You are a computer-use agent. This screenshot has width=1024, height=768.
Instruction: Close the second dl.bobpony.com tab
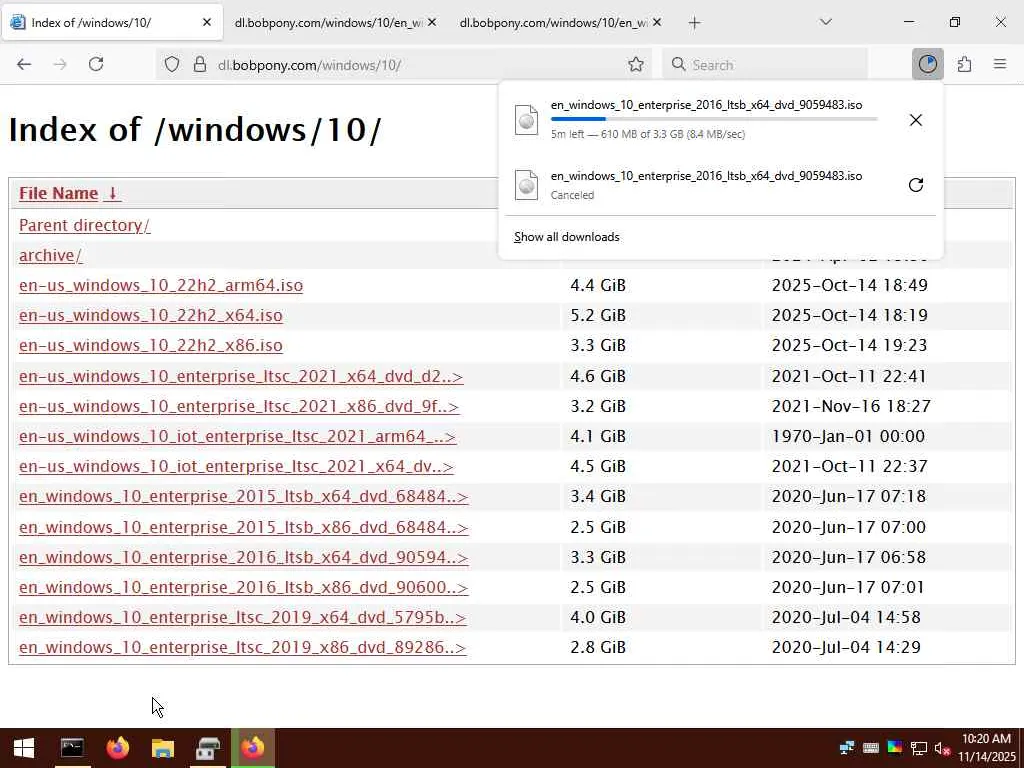pyautogui.click(x=432, y=22)
